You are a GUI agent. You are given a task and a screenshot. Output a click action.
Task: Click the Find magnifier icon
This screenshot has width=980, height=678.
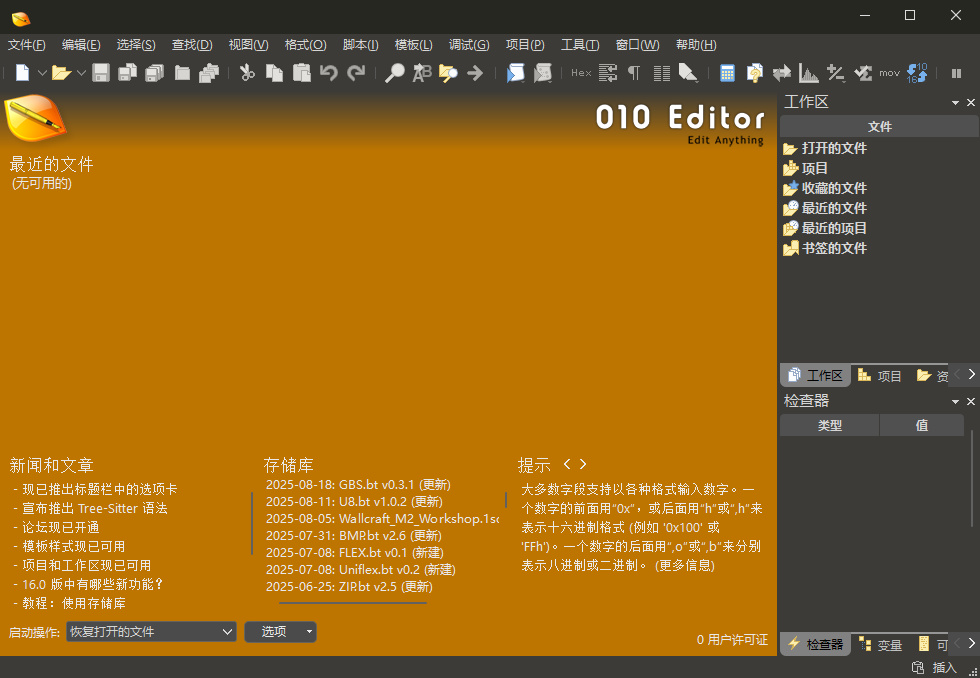[x=395, y=72]
